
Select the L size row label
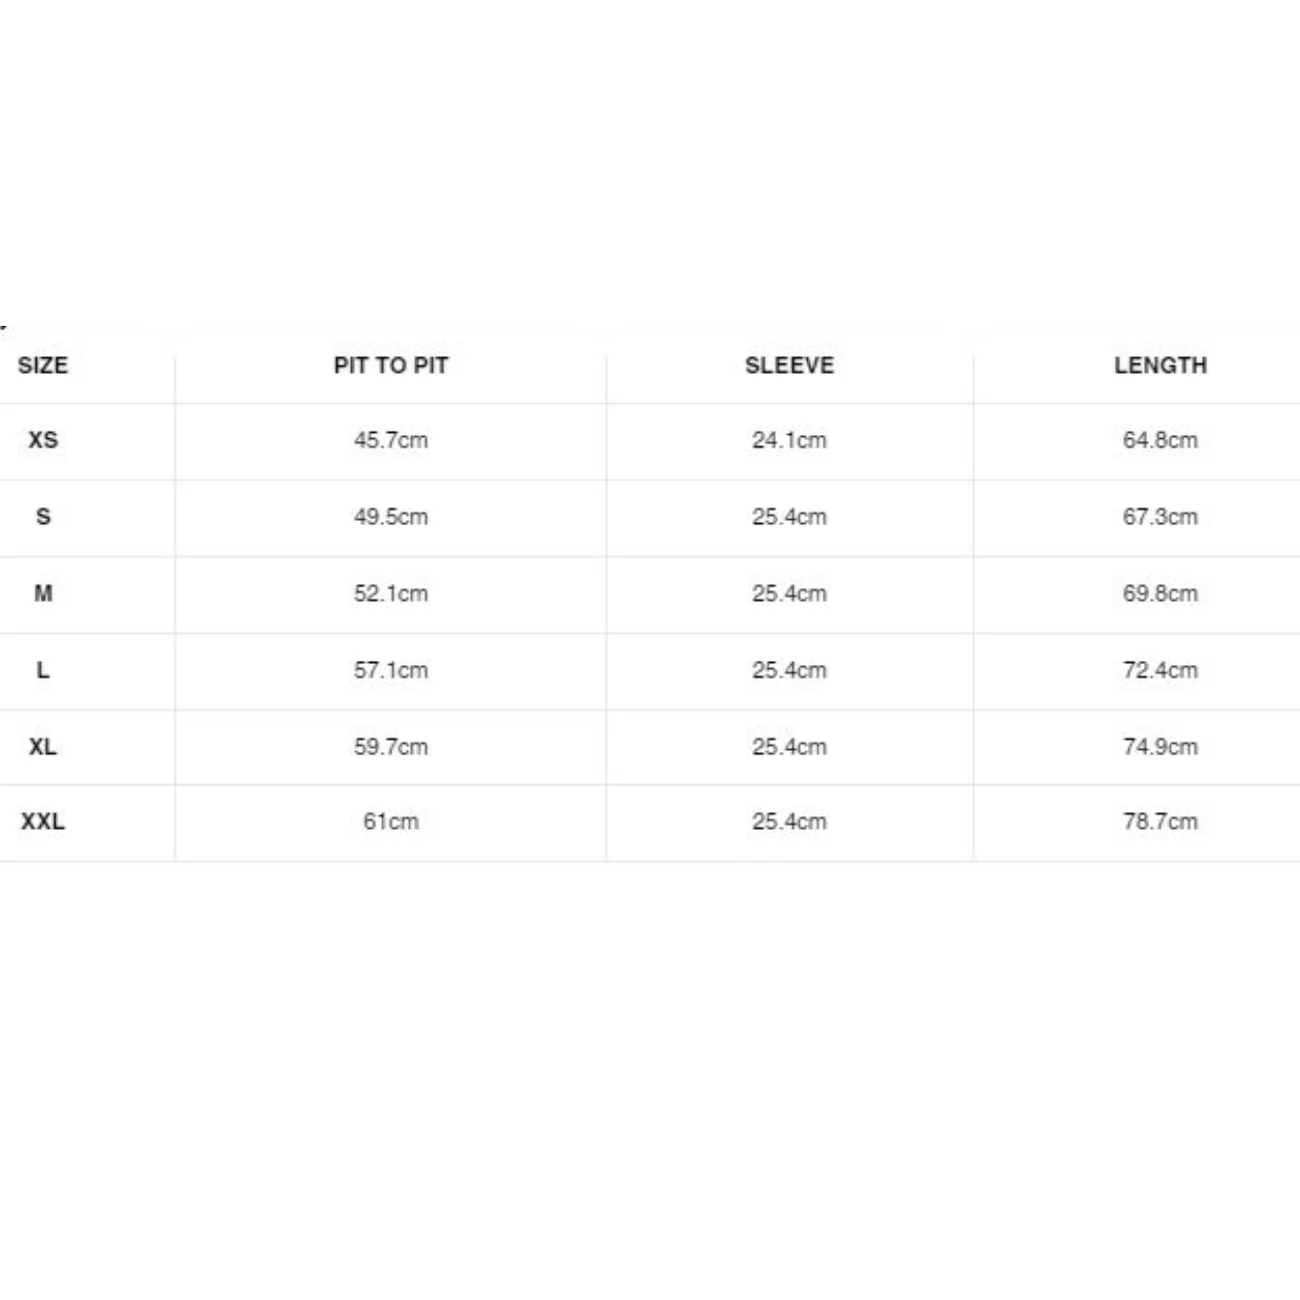coord(43,670)
